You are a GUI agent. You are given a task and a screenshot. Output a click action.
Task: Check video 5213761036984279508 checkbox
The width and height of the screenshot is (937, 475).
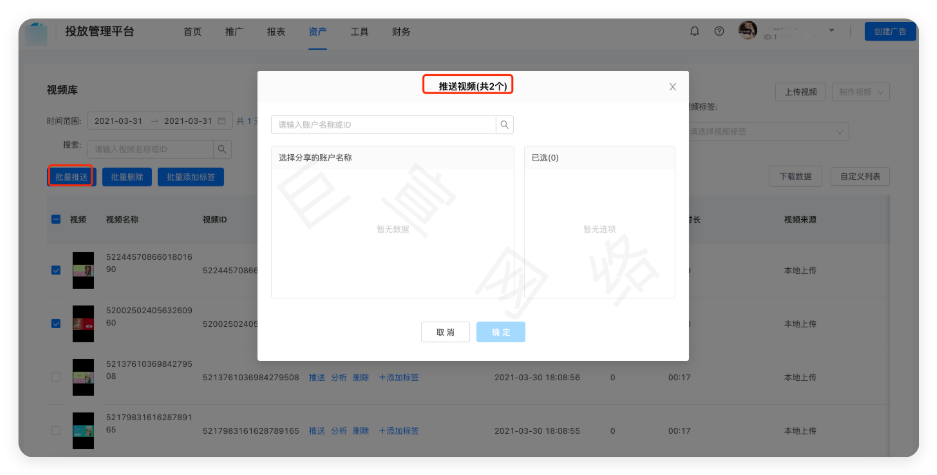[x=56, y=377]
